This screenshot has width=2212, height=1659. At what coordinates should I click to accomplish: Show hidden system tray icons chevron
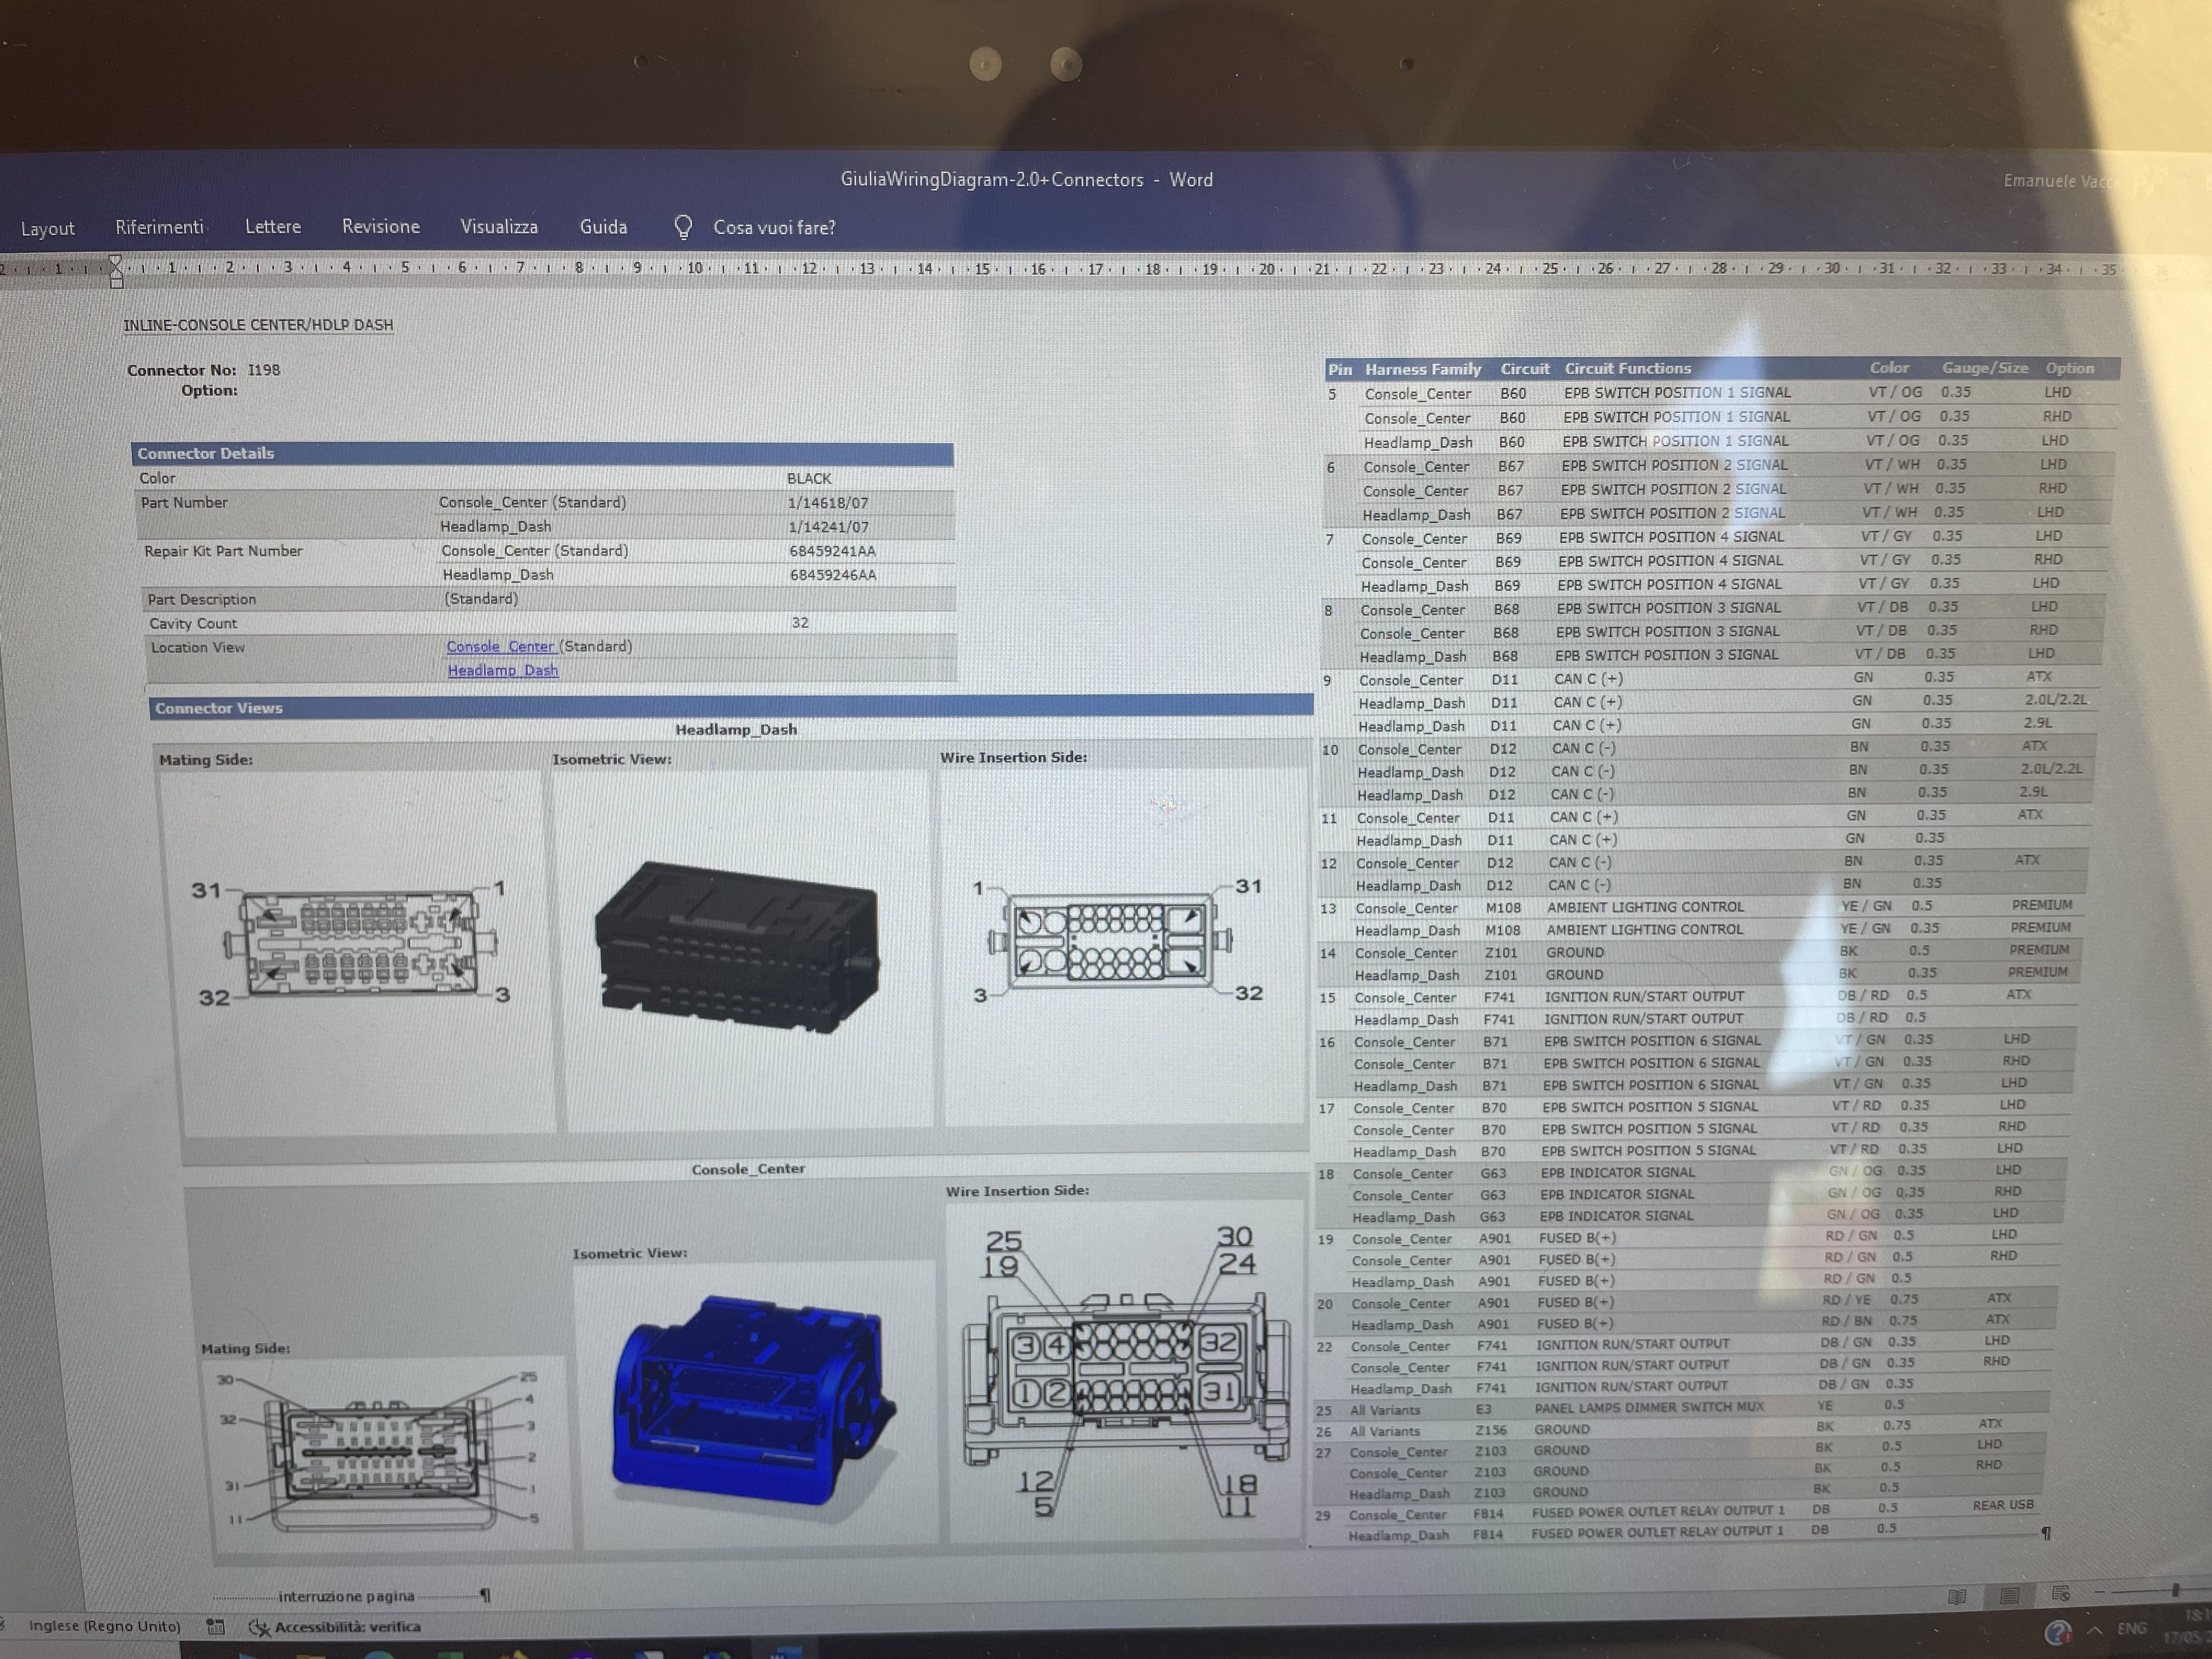[2095, 1630]
